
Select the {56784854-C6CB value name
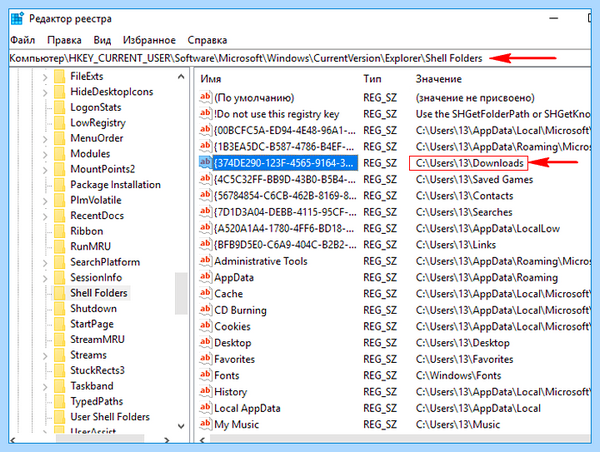285,196
